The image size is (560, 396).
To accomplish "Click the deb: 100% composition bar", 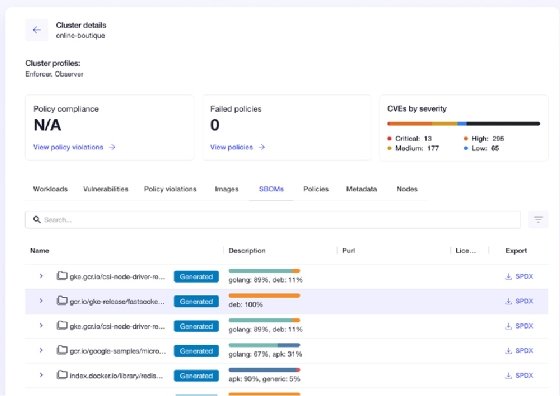I will click(264, 296).
